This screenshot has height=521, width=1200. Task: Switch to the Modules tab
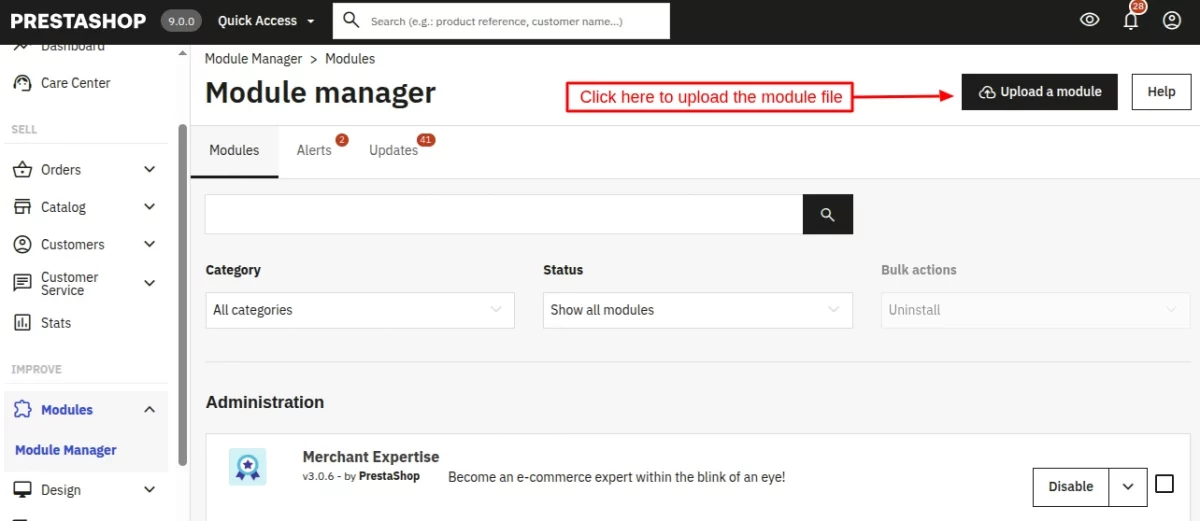[234, 150]
